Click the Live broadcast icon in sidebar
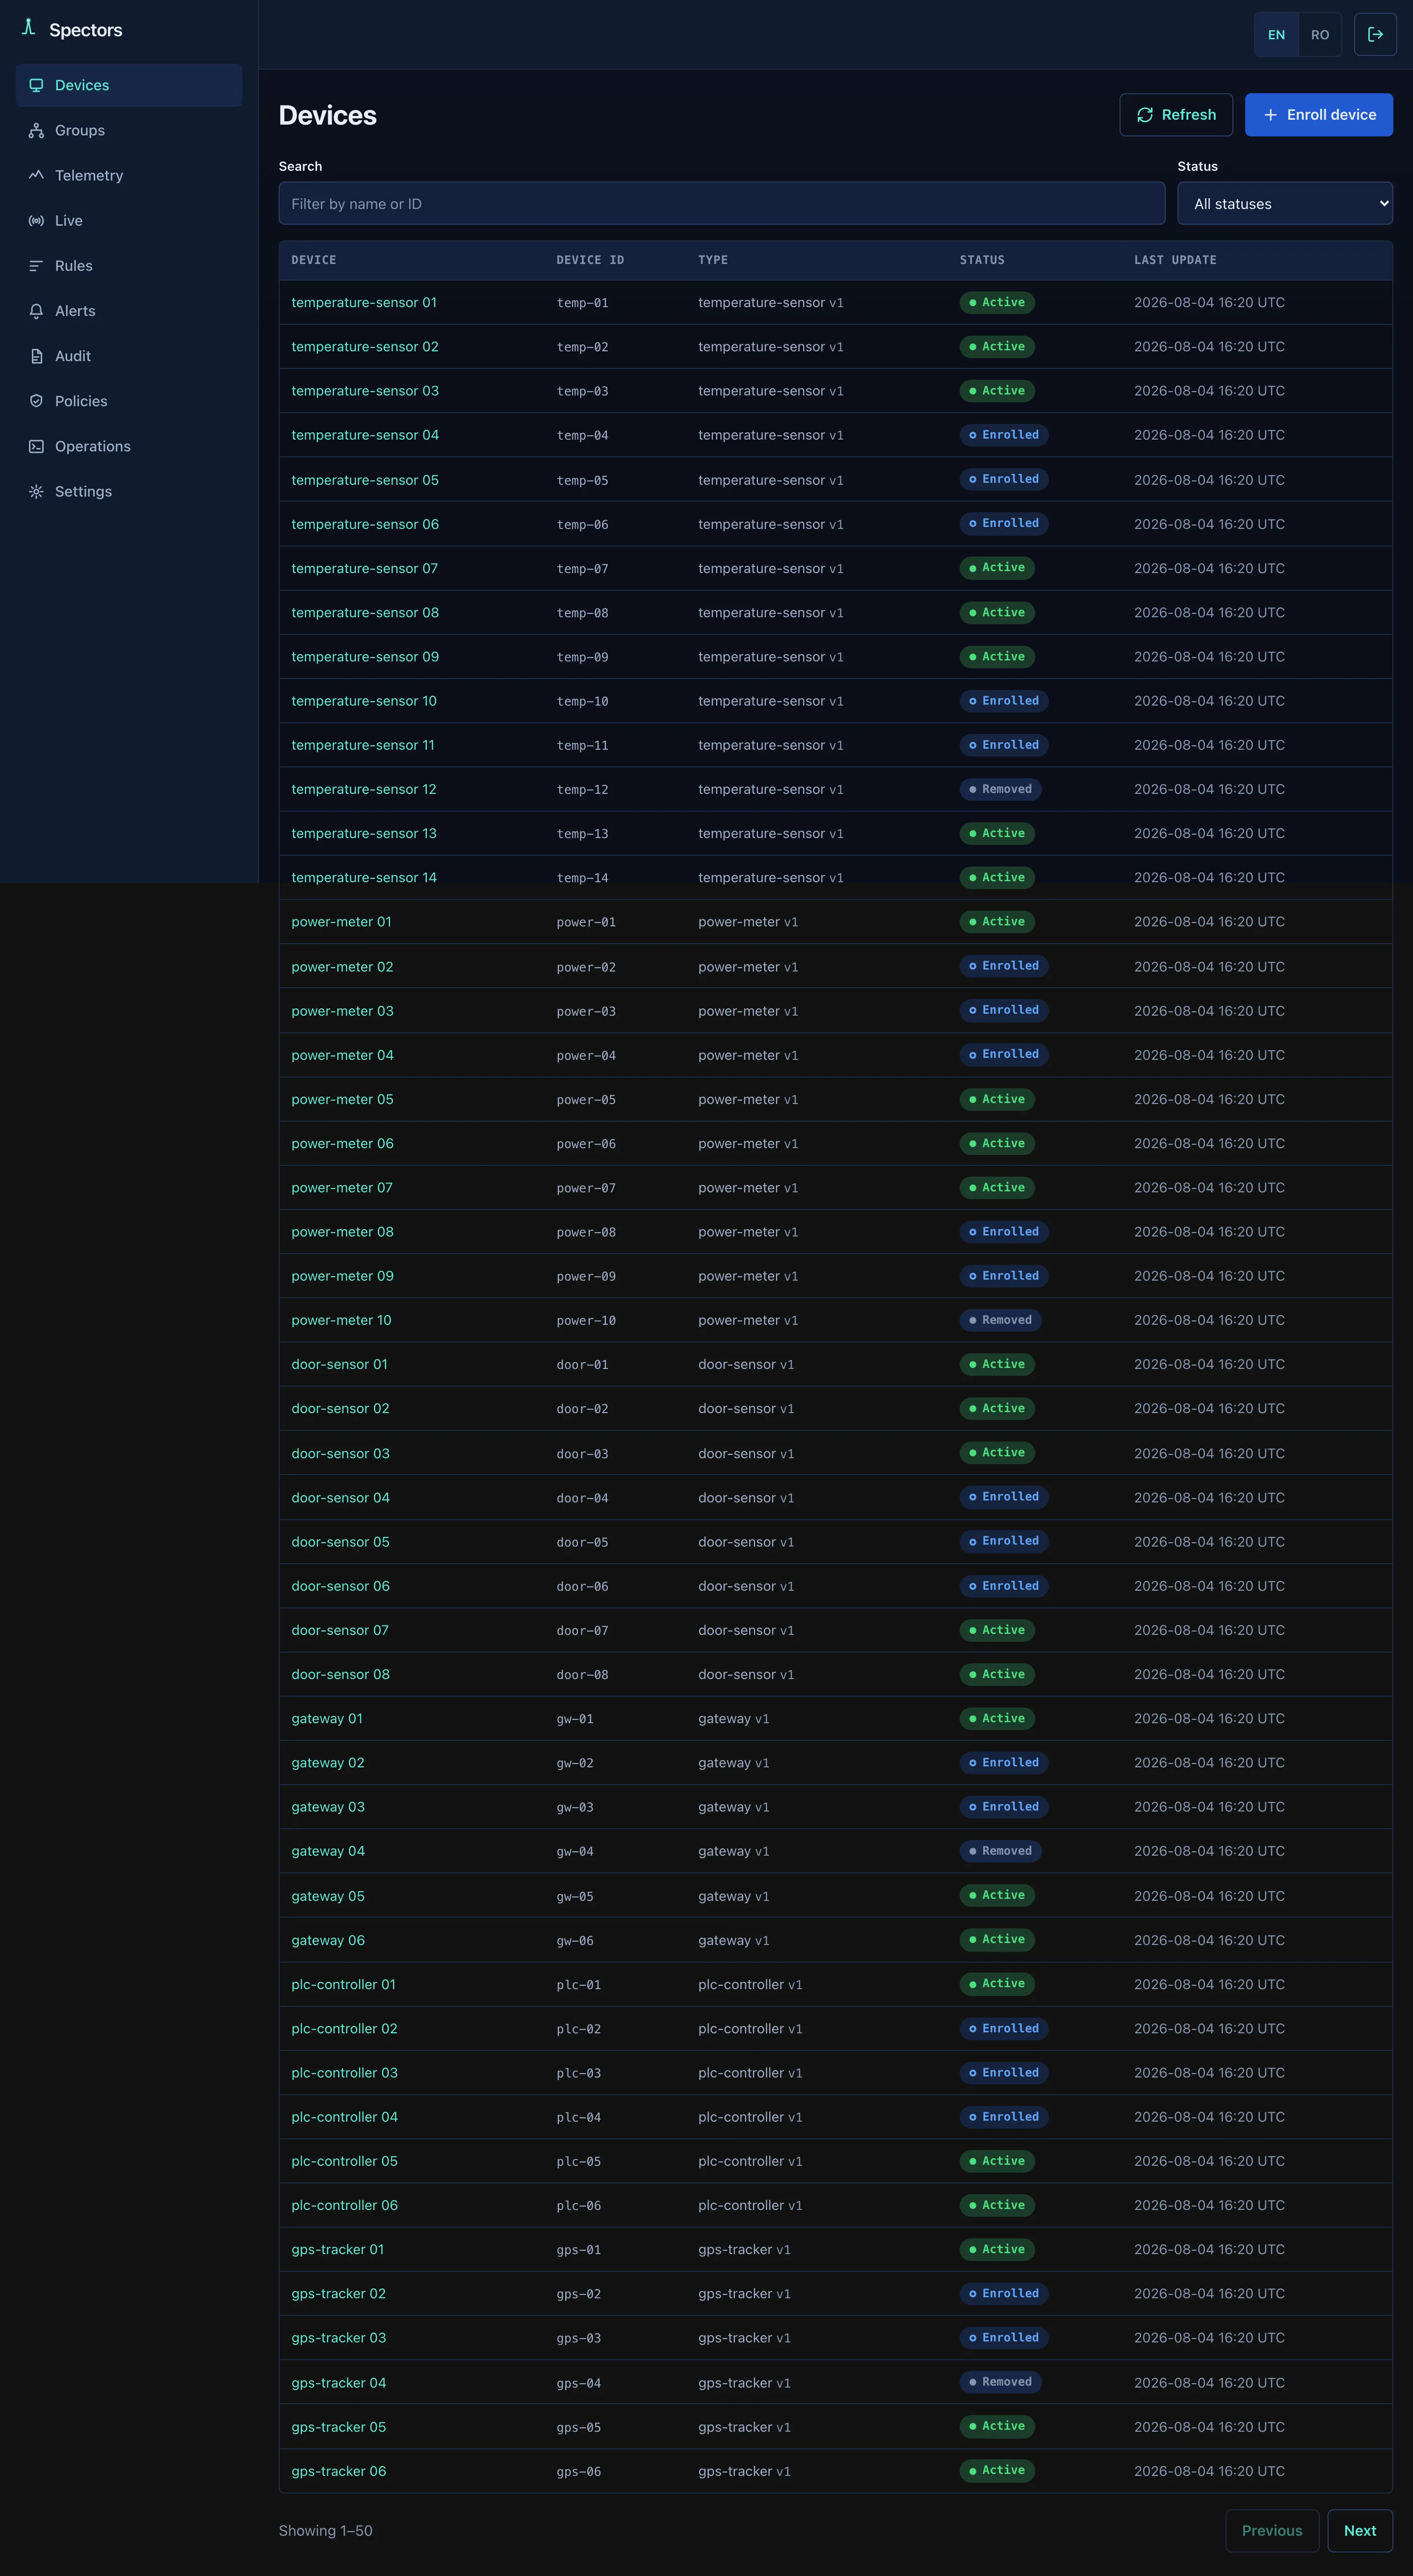The height and width of the screenshot is (2576, 1413). pyautogui.click(x=36, y=220)
